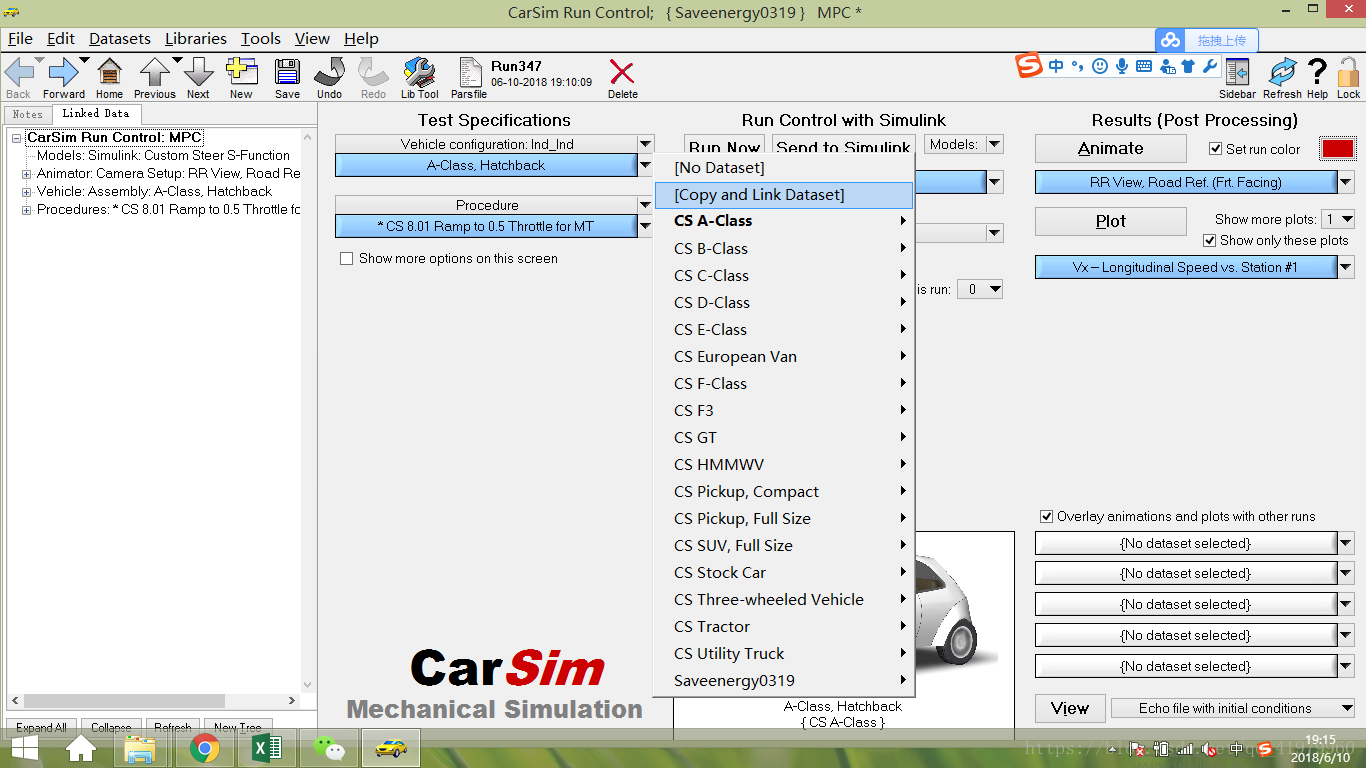Open File Explorer from the taskbar
Viewport: 1366px width, 768px height.
click(141, 747)
